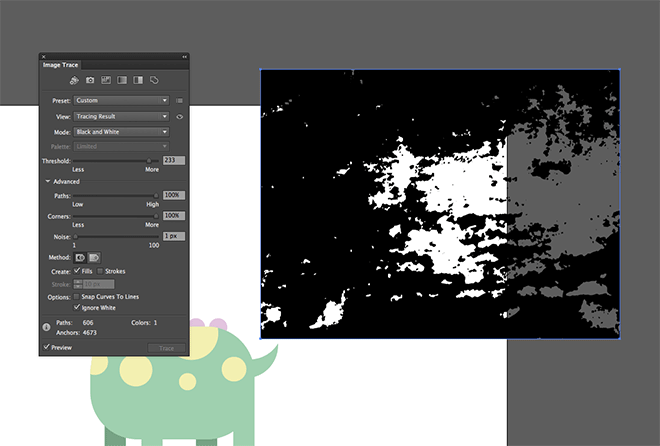Uncheck Ignore White option
The height and width of the screenshot is (446, 660).
[x=77, y=307]
